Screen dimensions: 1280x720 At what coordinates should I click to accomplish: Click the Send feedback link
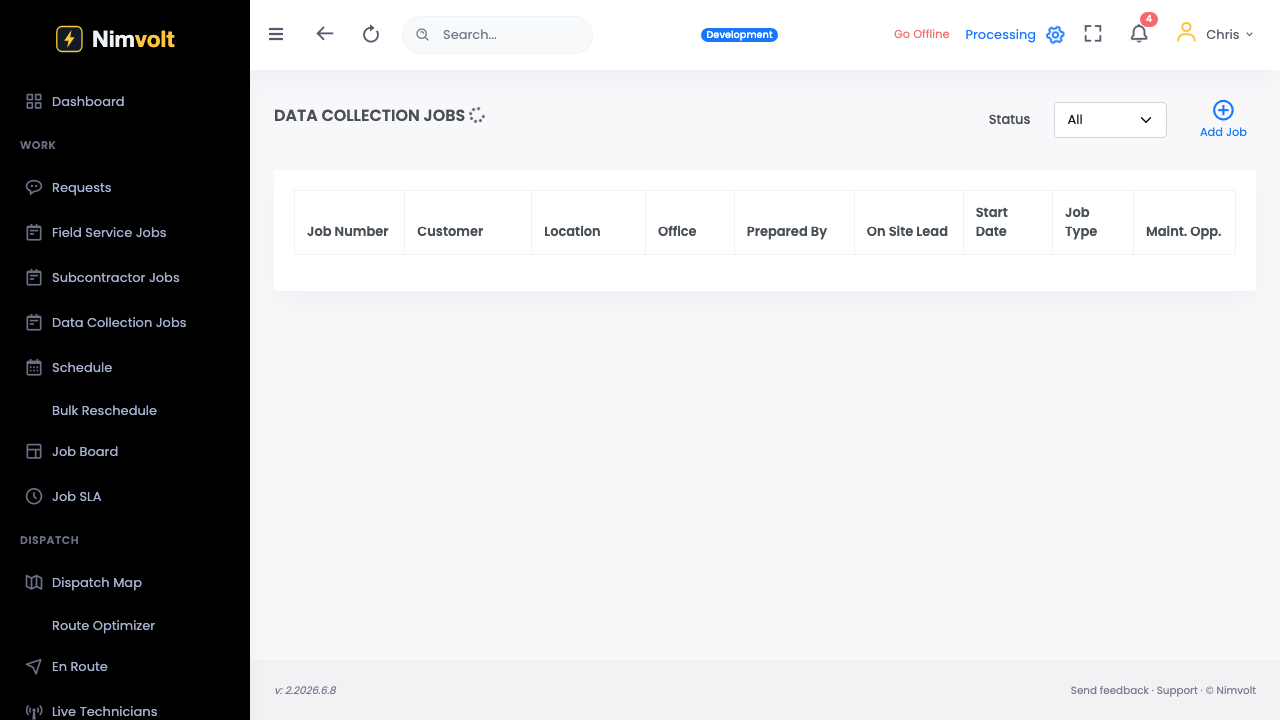1110,690
